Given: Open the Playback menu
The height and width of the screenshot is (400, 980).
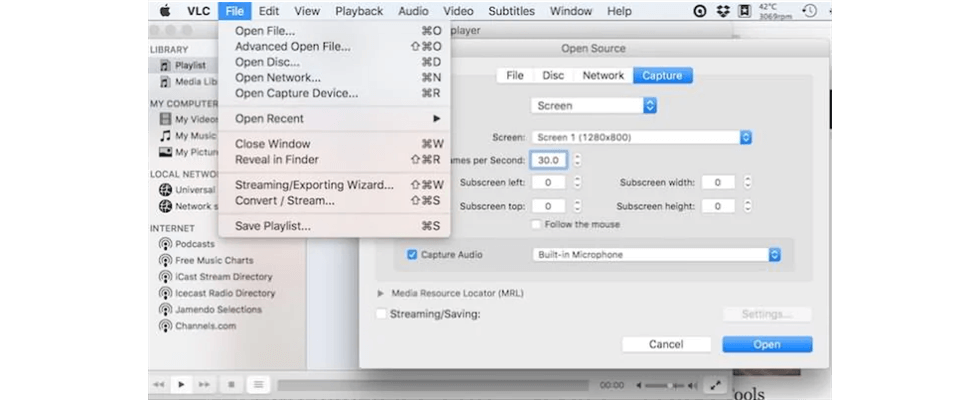Looking at the screenshot, I should pos(359,11).
